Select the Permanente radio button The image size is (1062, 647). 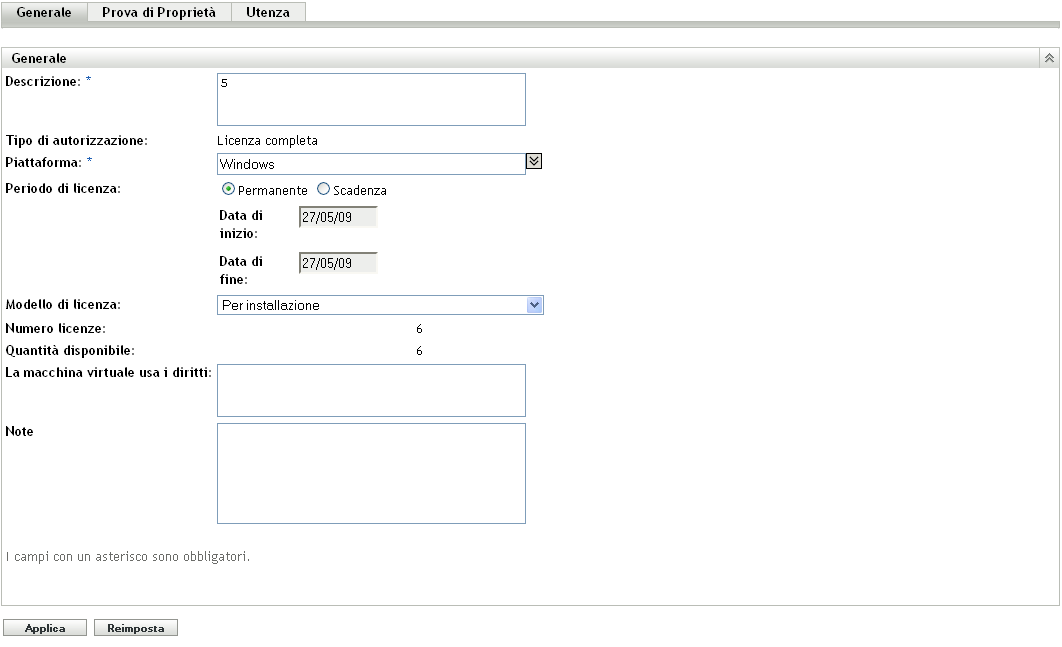228,189
